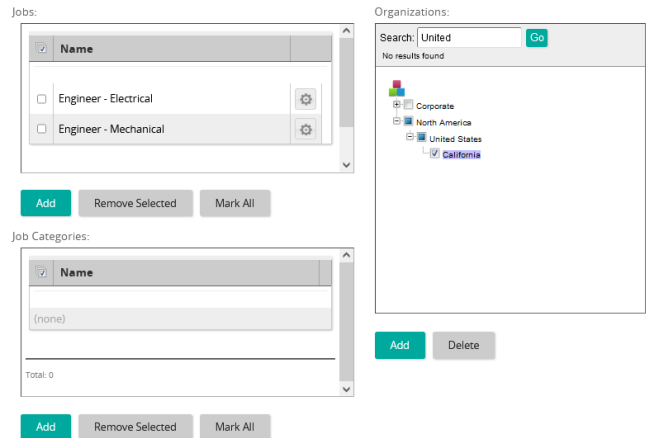This screenshot has width=650, height=438.
Task: Click the Engineer - Electrical job name
Action: pos(105,99)
